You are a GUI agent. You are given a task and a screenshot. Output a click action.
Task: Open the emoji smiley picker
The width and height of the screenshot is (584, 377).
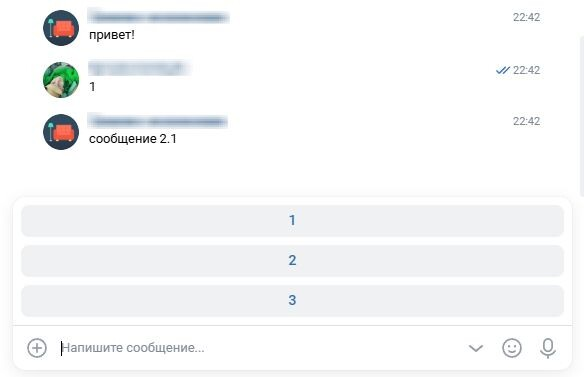tap(512, 348)
